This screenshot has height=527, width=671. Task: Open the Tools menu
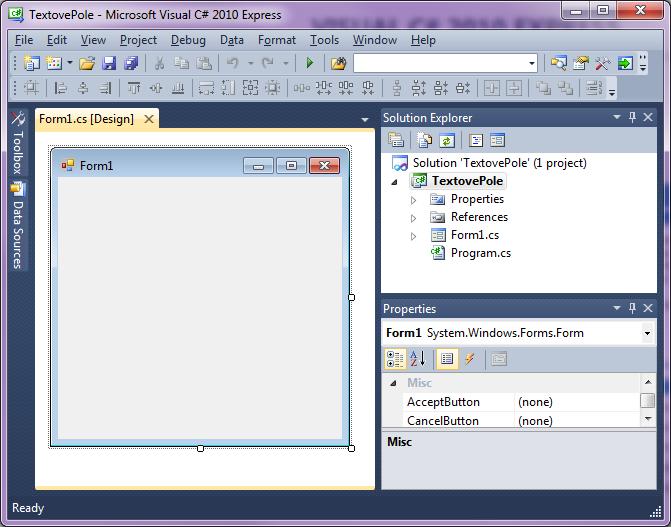324,40
